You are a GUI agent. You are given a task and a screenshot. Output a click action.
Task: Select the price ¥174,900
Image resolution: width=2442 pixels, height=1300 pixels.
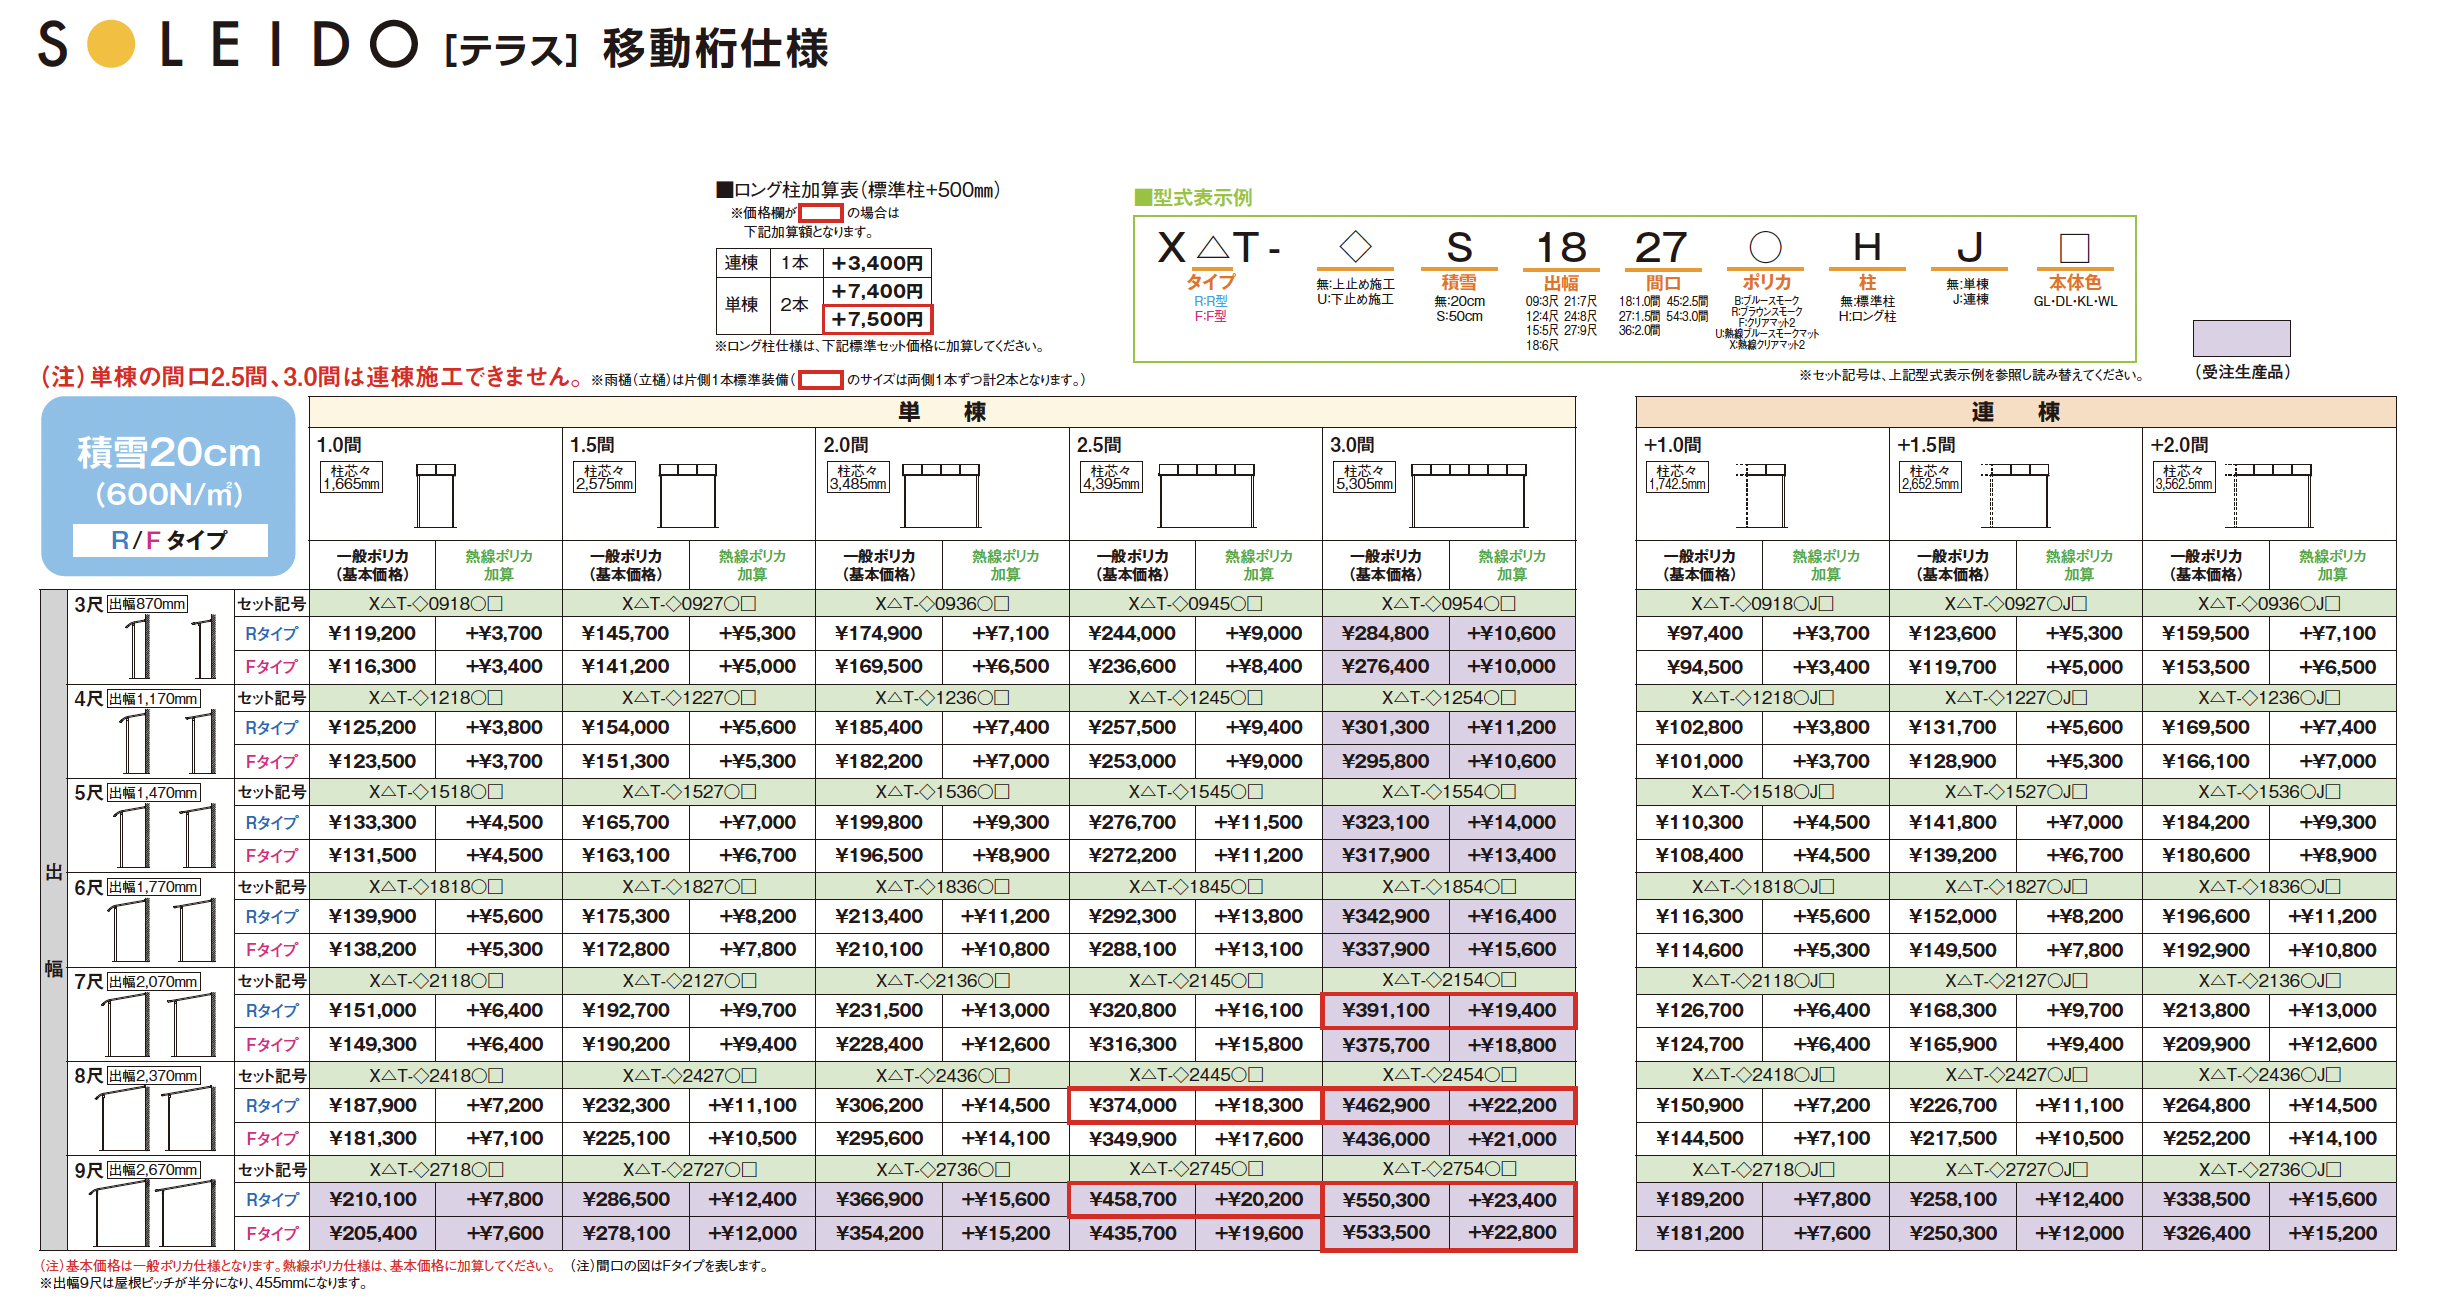pos(878,633)
